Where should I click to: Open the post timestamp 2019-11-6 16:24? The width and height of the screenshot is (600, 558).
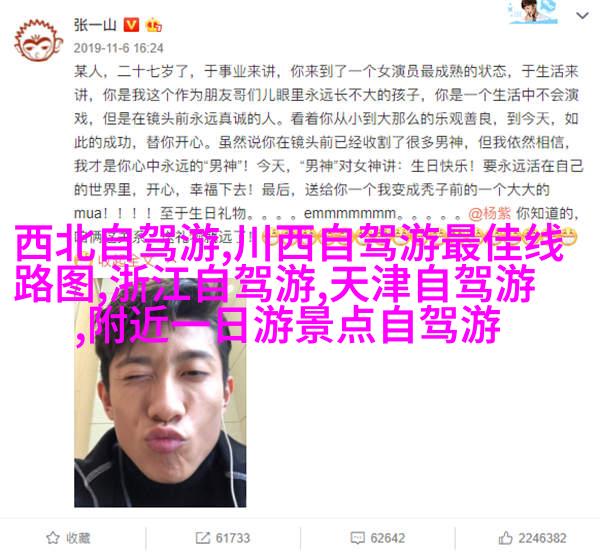119,48
